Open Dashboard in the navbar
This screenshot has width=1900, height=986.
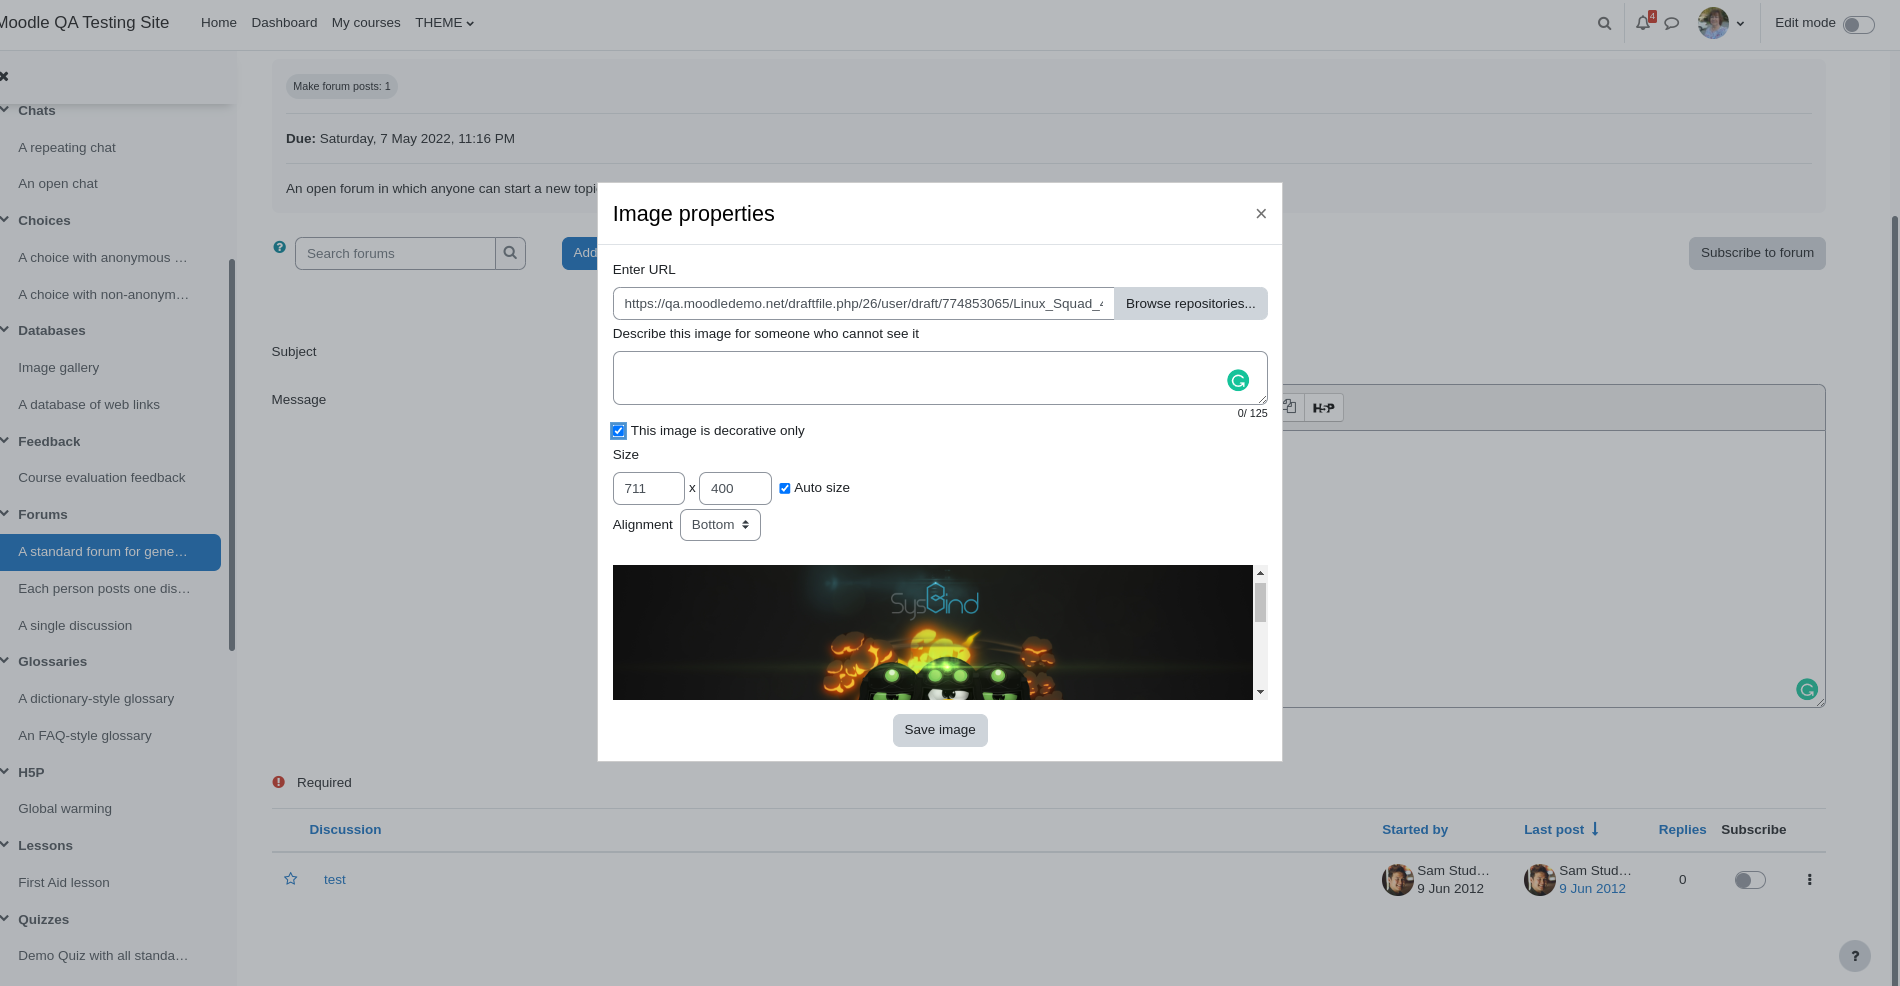tap(284, 23)
